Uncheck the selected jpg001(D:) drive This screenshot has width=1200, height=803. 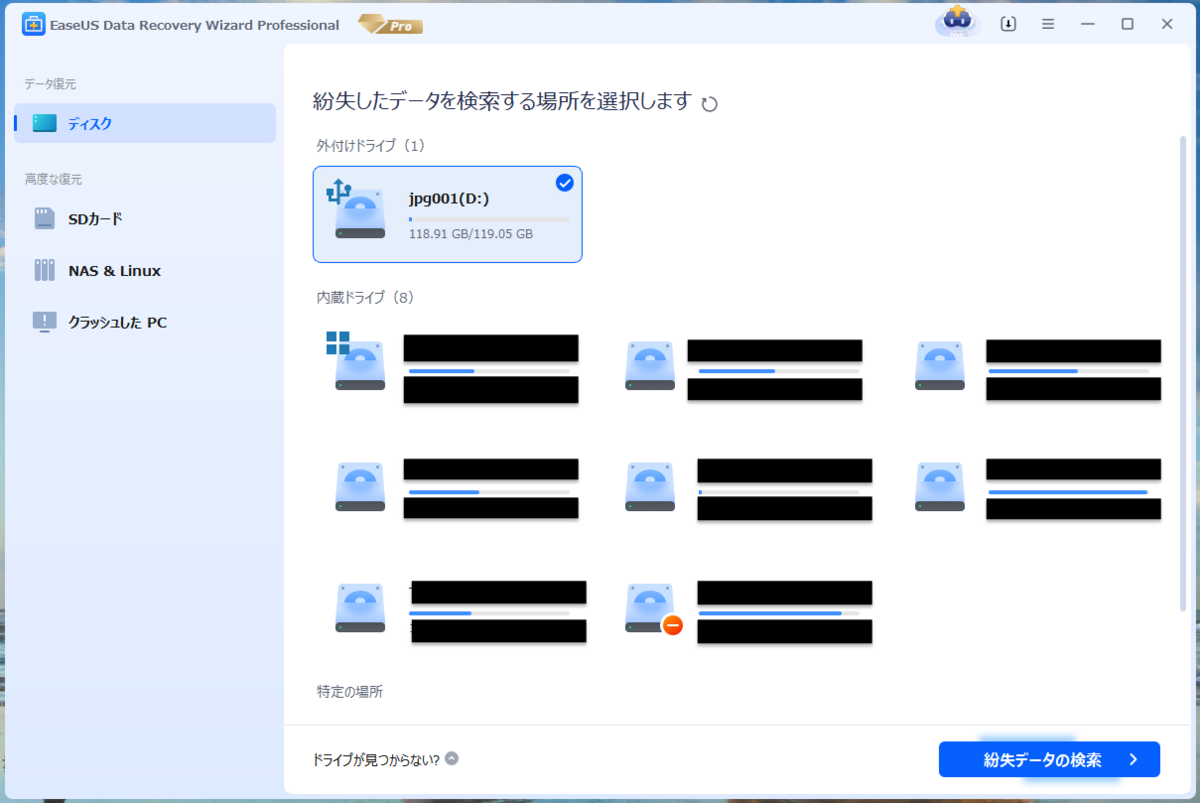coord(564,182)
